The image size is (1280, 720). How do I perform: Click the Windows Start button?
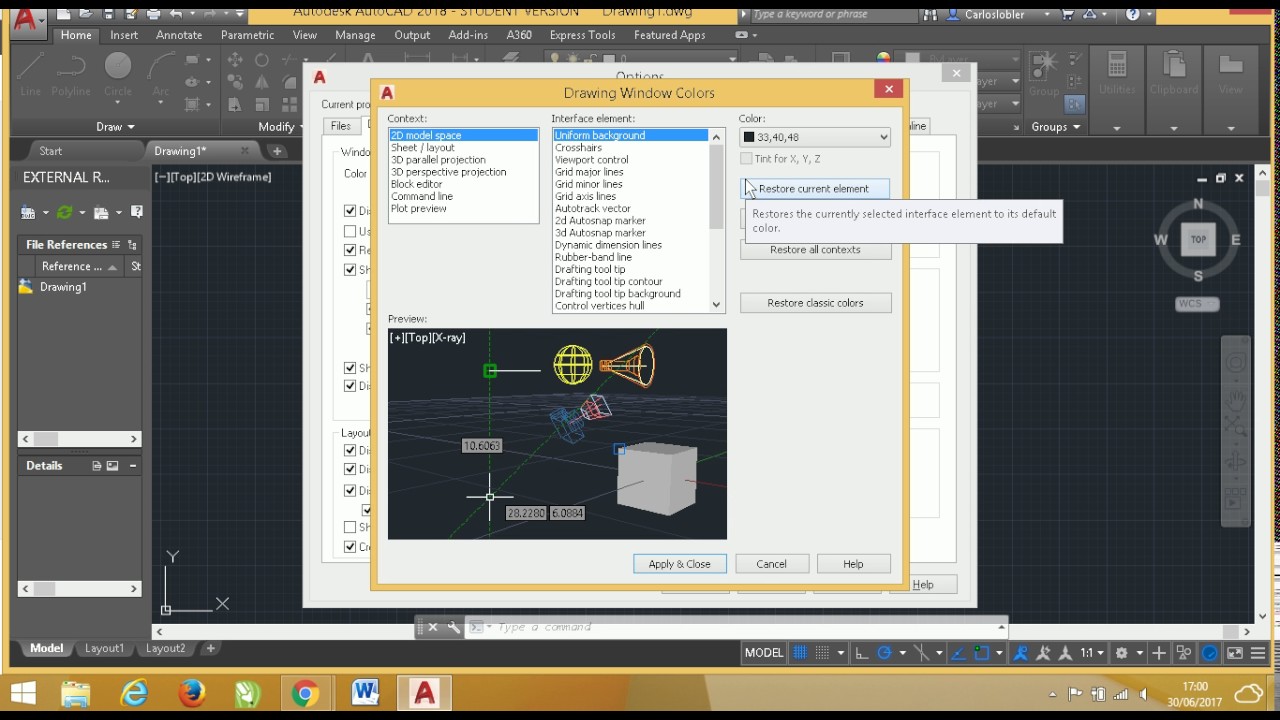click(x=23, y=693)
